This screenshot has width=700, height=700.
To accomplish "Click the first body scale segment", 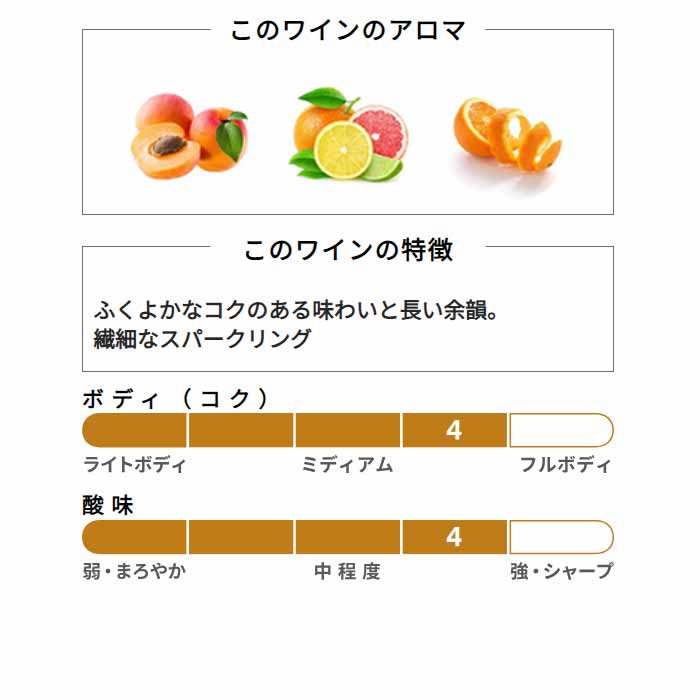I will pos(134,430).
